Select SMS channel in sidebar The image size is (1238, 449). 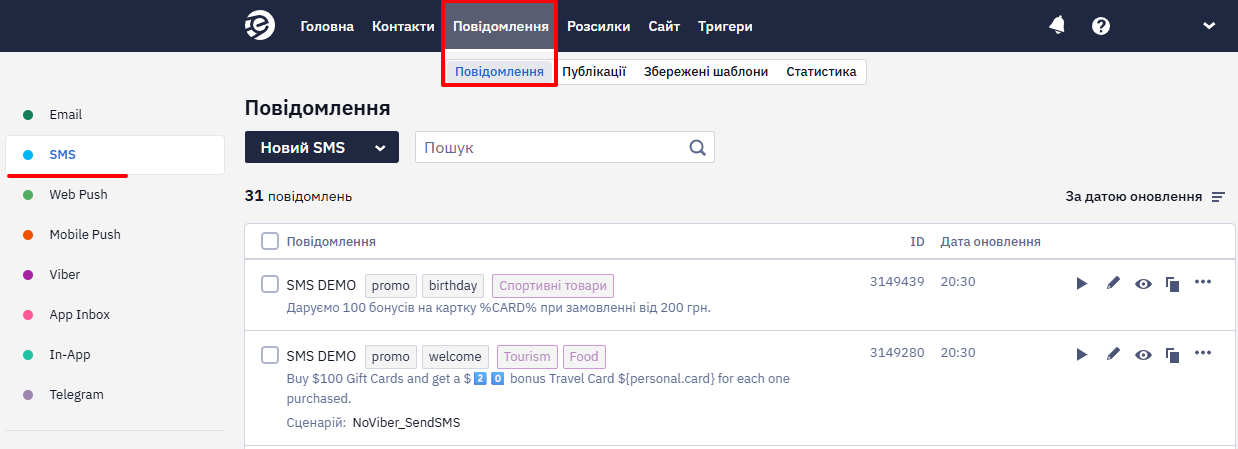tap(114, 155)
